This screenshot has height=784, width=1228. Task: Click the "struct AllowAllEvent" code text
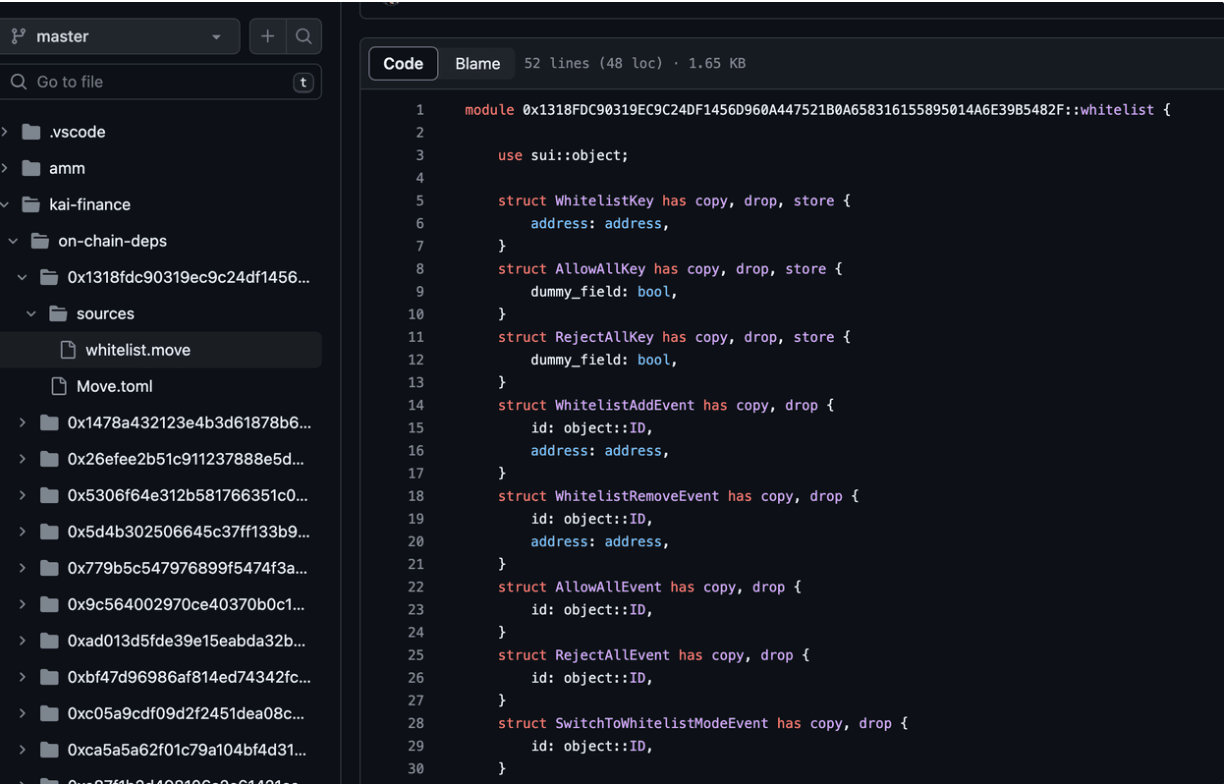pyautogui.click(x=579, y=587)
